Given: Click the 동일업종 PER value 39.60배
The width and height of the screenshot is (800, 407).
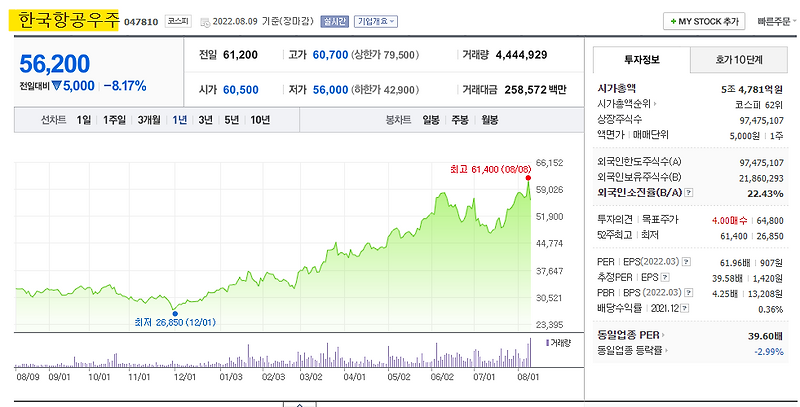Looking at the screenshot, I should 766,336.
